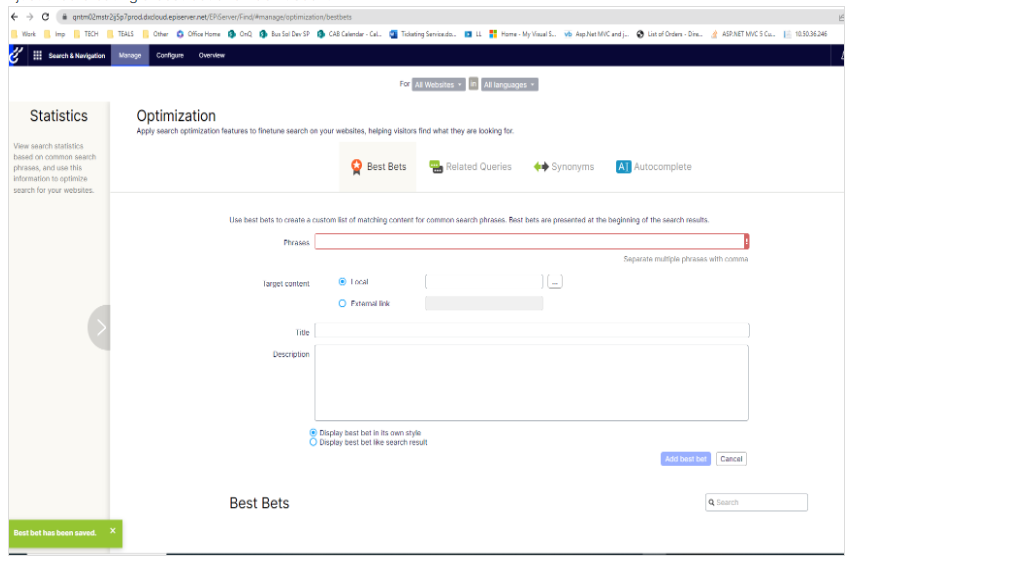Switch to the Configure menu

[x=169, y=56]
